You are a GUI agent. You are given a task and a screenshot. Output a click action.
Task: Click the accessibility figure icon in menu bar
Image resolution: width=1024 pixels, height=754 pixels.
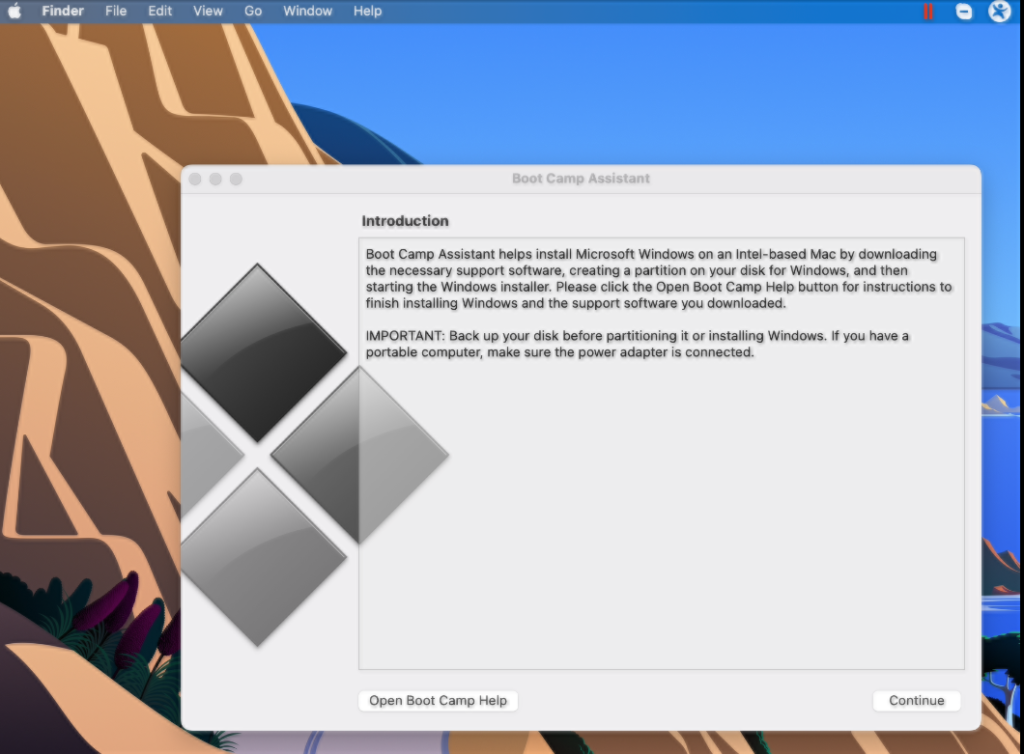1000,11
